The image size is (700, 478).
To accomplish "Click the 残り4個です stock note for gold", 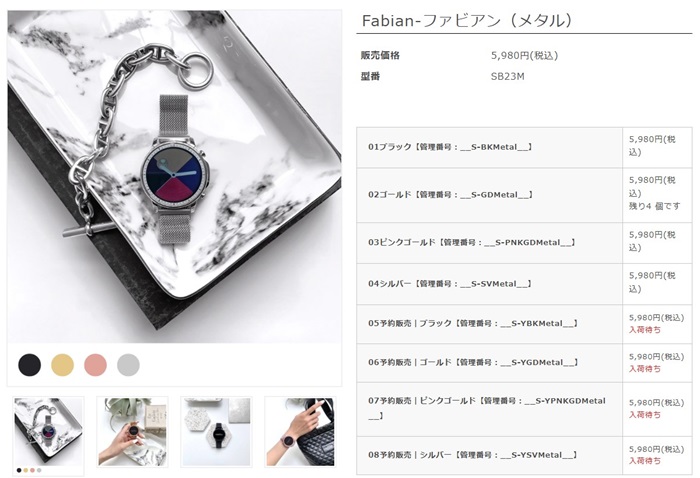I will point(654,206).
